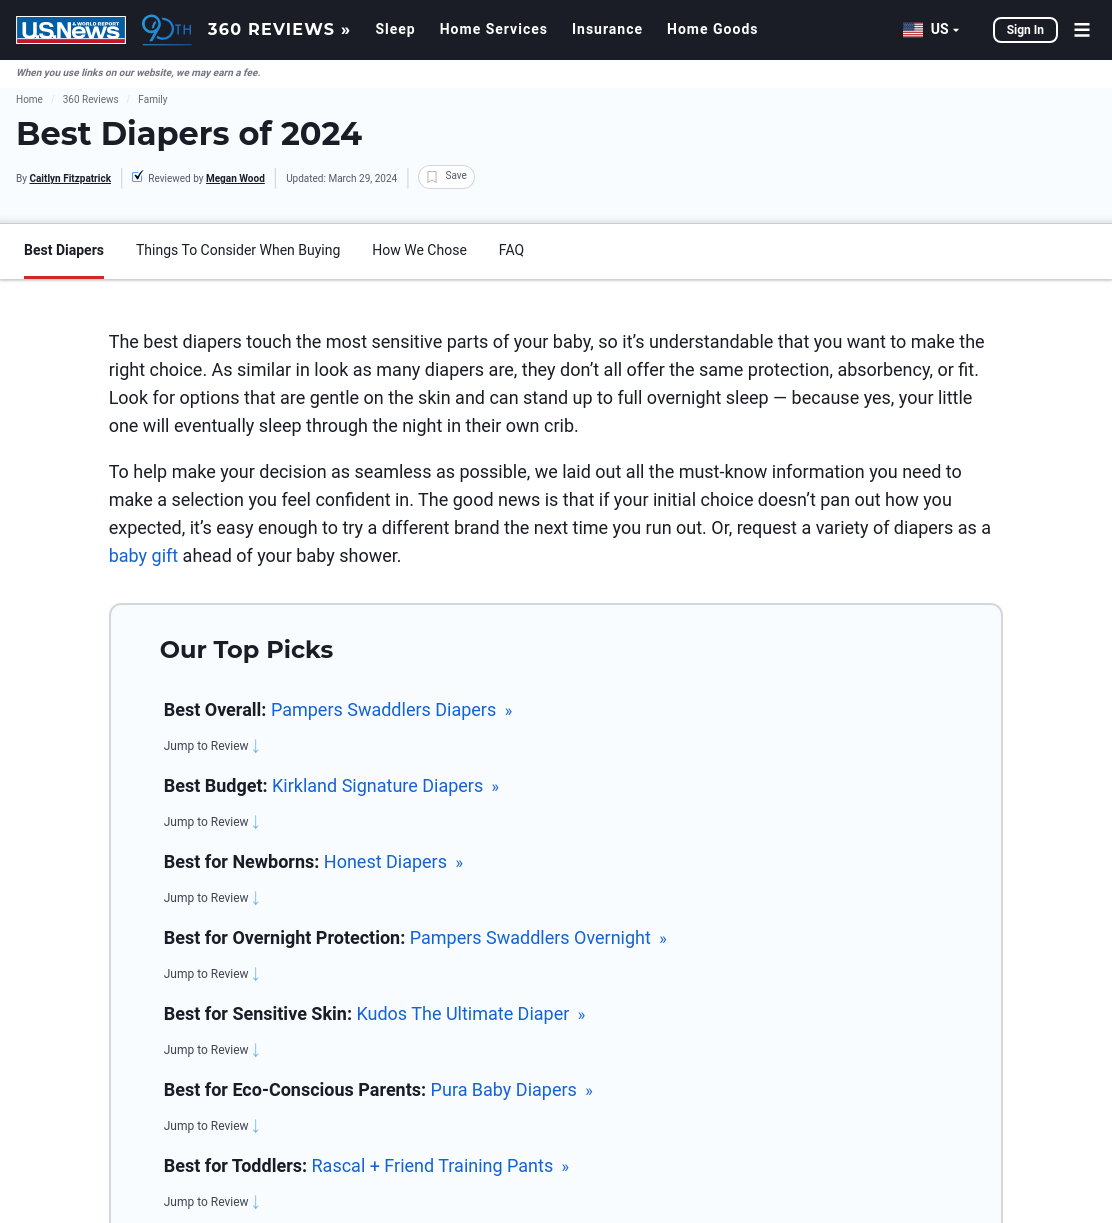Click the 360 Reviews breadcrumb link
This screenshot has width=1112, height=1223.
pyautogui.click(x=90, y=100)
